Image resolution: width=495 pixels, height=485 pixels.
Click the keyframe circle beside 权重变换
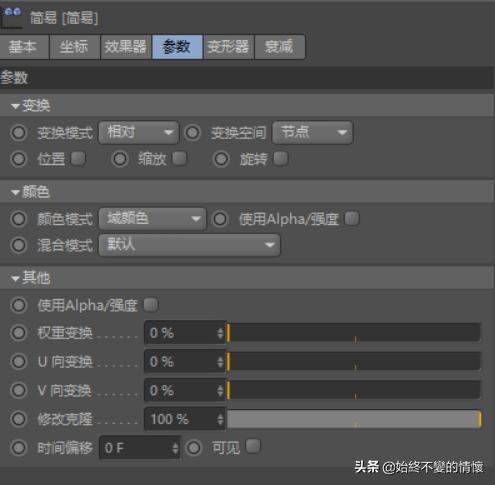[x=19, y=333]
